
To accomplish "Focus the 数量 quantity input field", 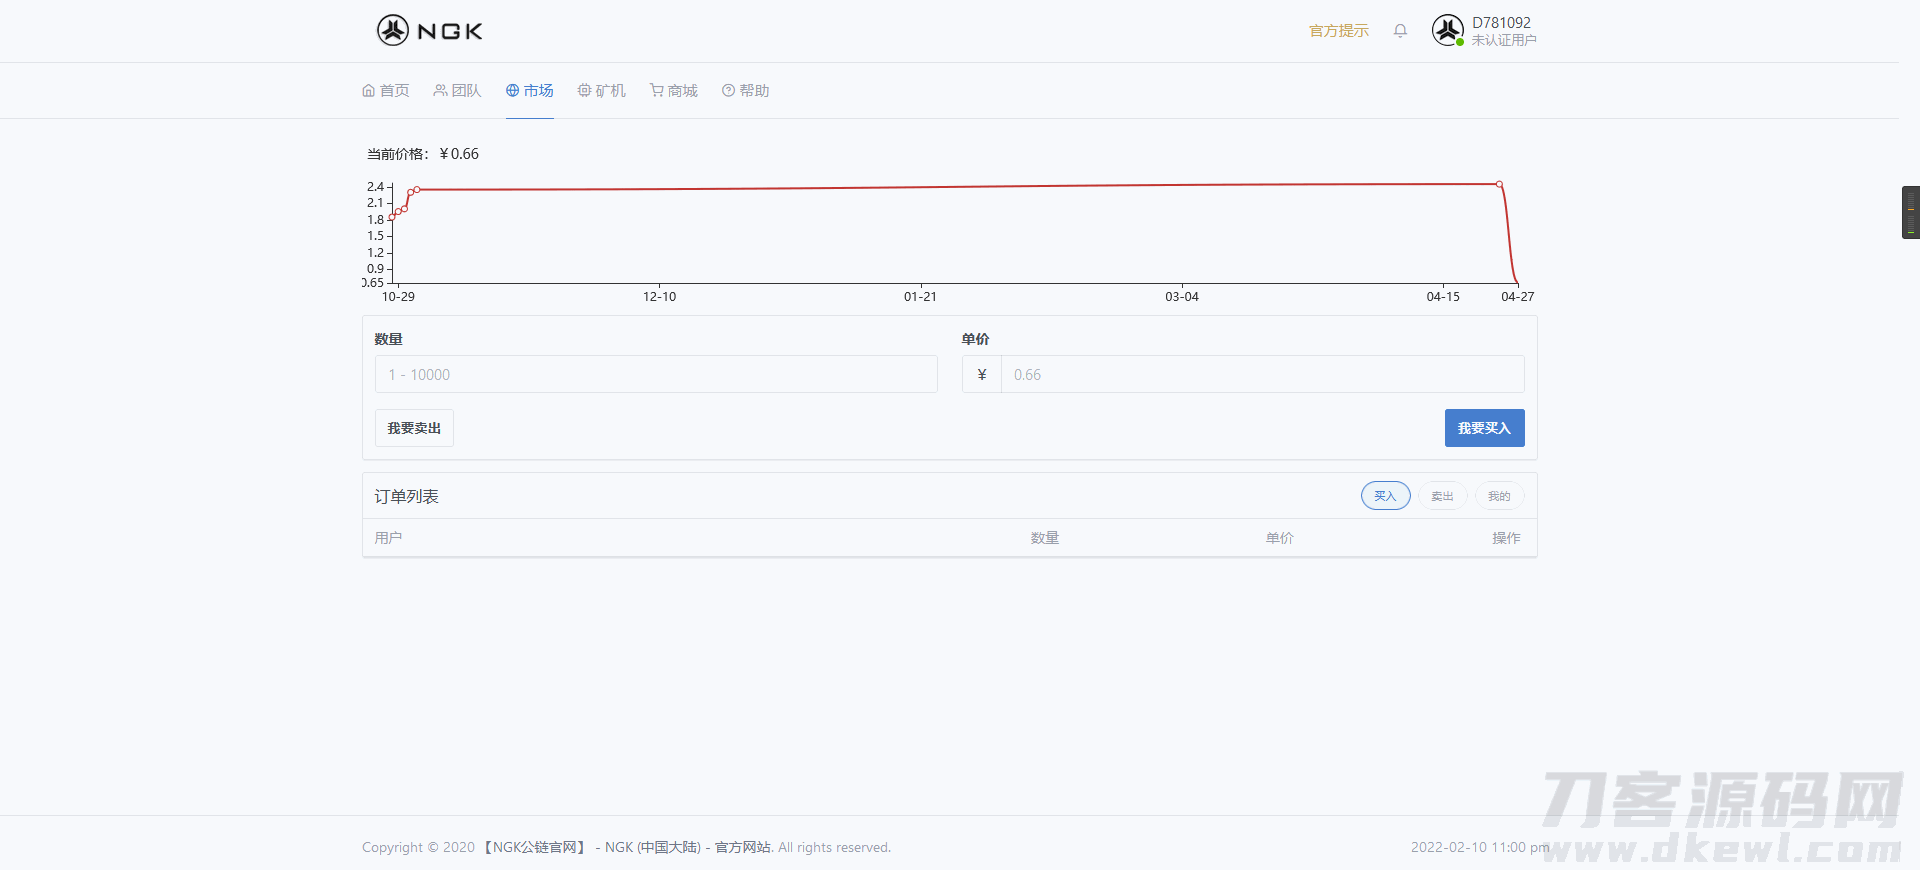I will pos(656,375).
